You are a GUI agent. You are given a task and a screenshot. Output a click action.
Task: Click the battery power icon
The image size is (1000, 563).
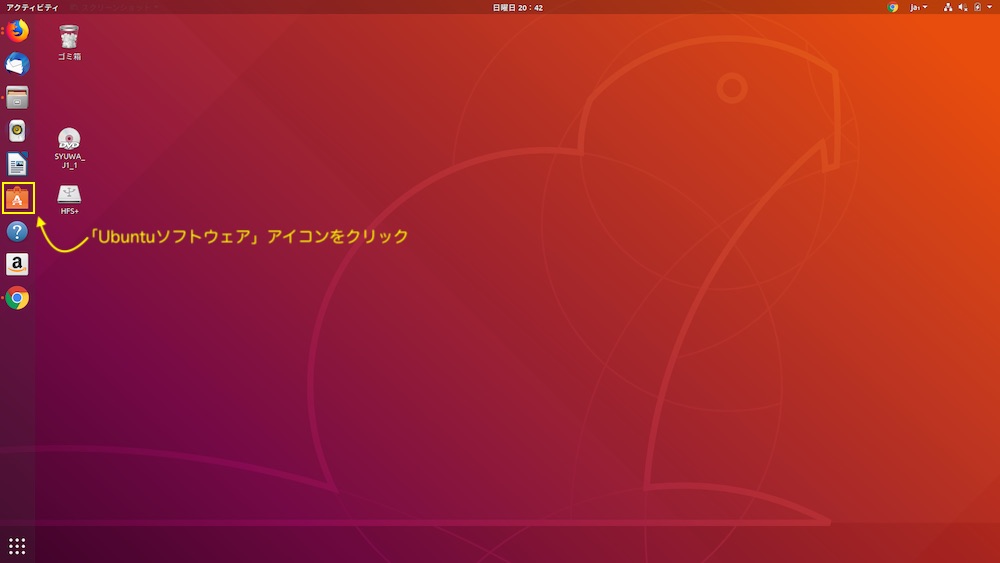[977, 8]
